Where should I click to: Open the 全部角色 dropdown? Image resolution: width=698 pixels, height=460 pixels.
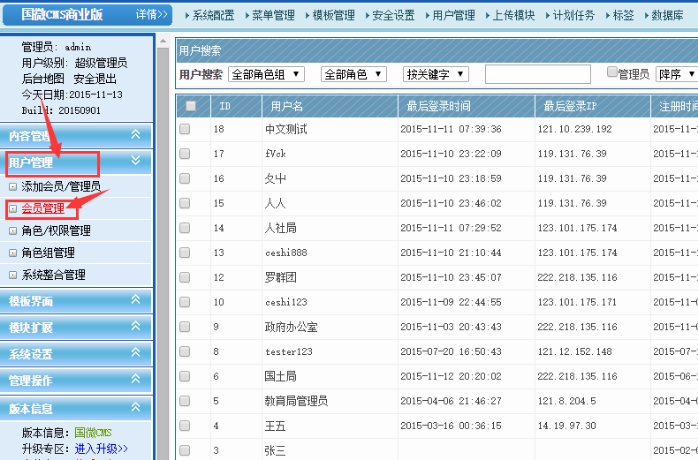coord(352,75)
